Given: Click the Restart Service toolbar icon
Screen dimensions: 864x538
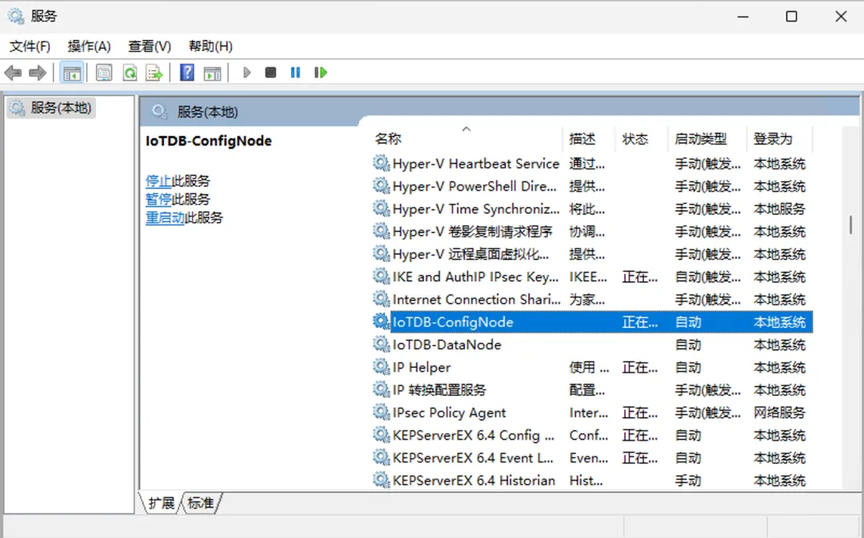Looking at the screenshot, I should [x=321, y=72].
